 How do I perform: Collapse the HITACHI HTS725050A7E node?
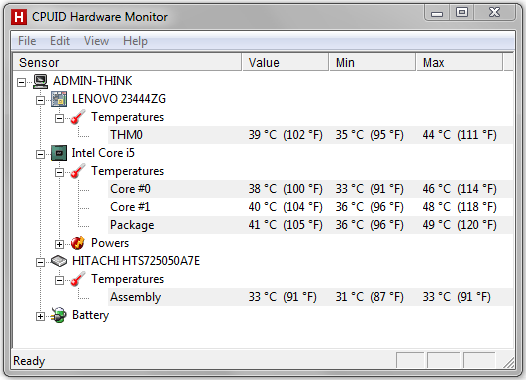point(40,262)
